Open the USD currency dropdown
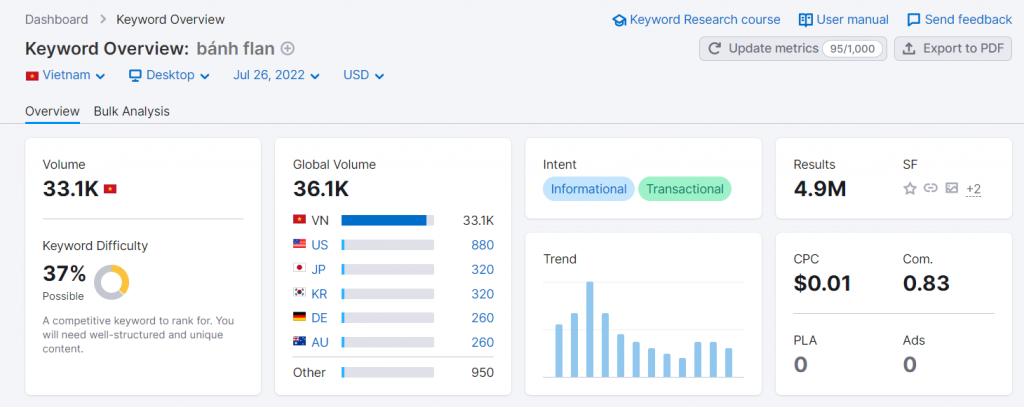The width and height of the screenshot is (1024, 407). pyautogui.click(x=364, y=75)
